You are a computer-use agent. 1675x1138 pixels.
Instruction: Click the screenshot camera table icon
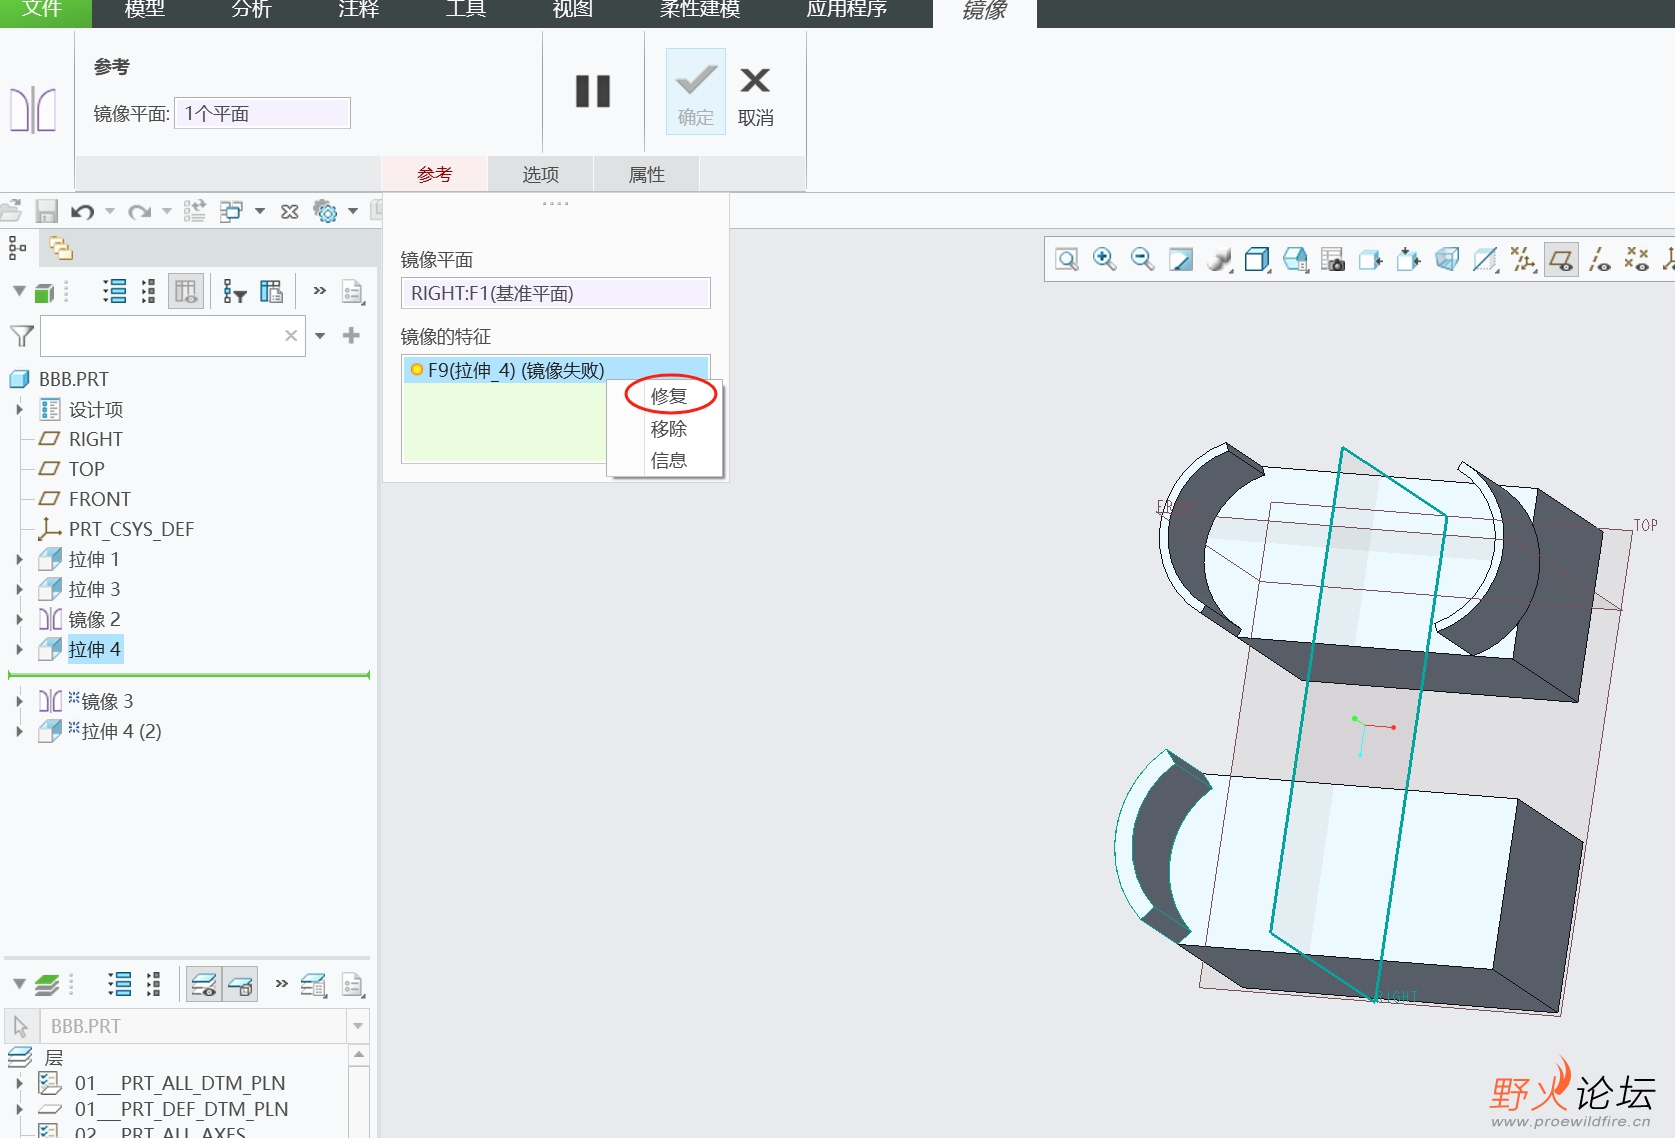(1333, 260)
